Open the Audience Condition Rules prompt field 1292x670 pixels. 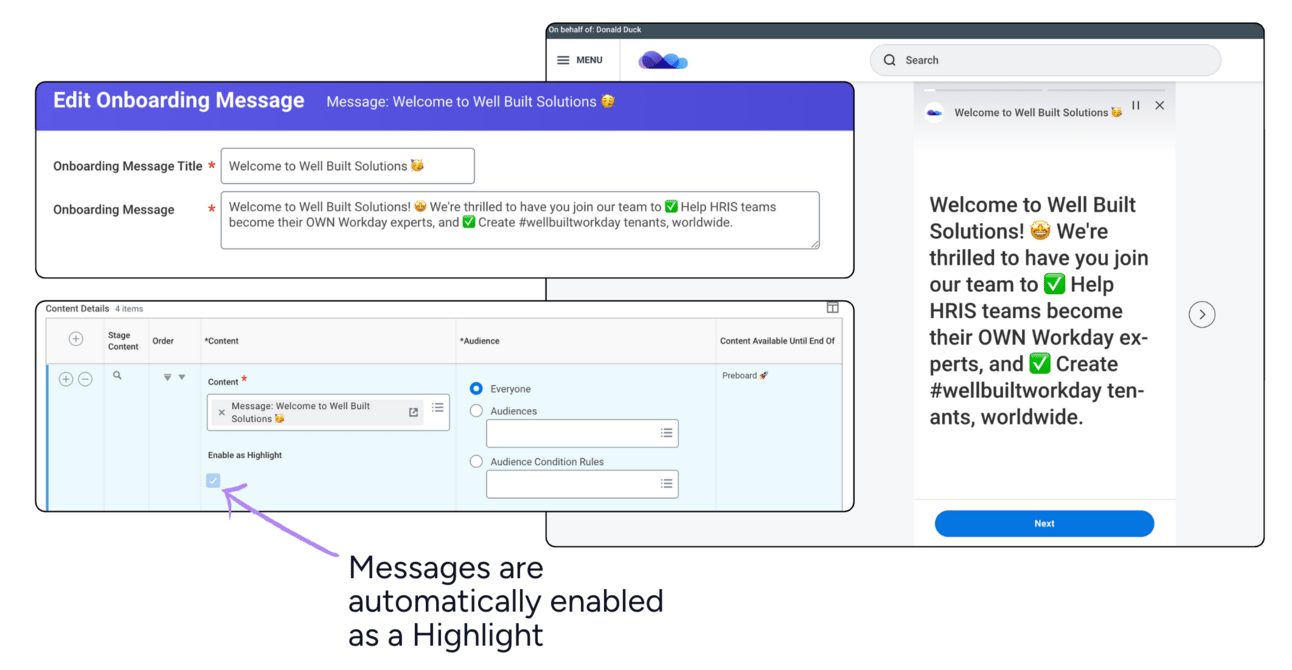tap(582, 484)
